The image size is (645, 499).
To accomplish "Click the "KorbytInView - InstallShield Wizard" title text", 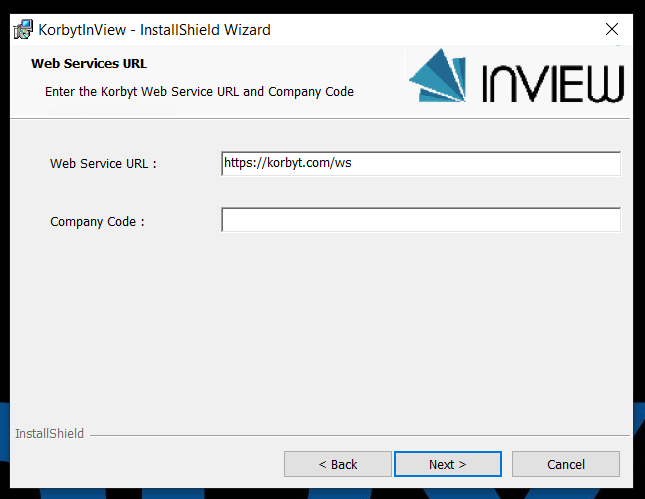I will tap(154, 30).
